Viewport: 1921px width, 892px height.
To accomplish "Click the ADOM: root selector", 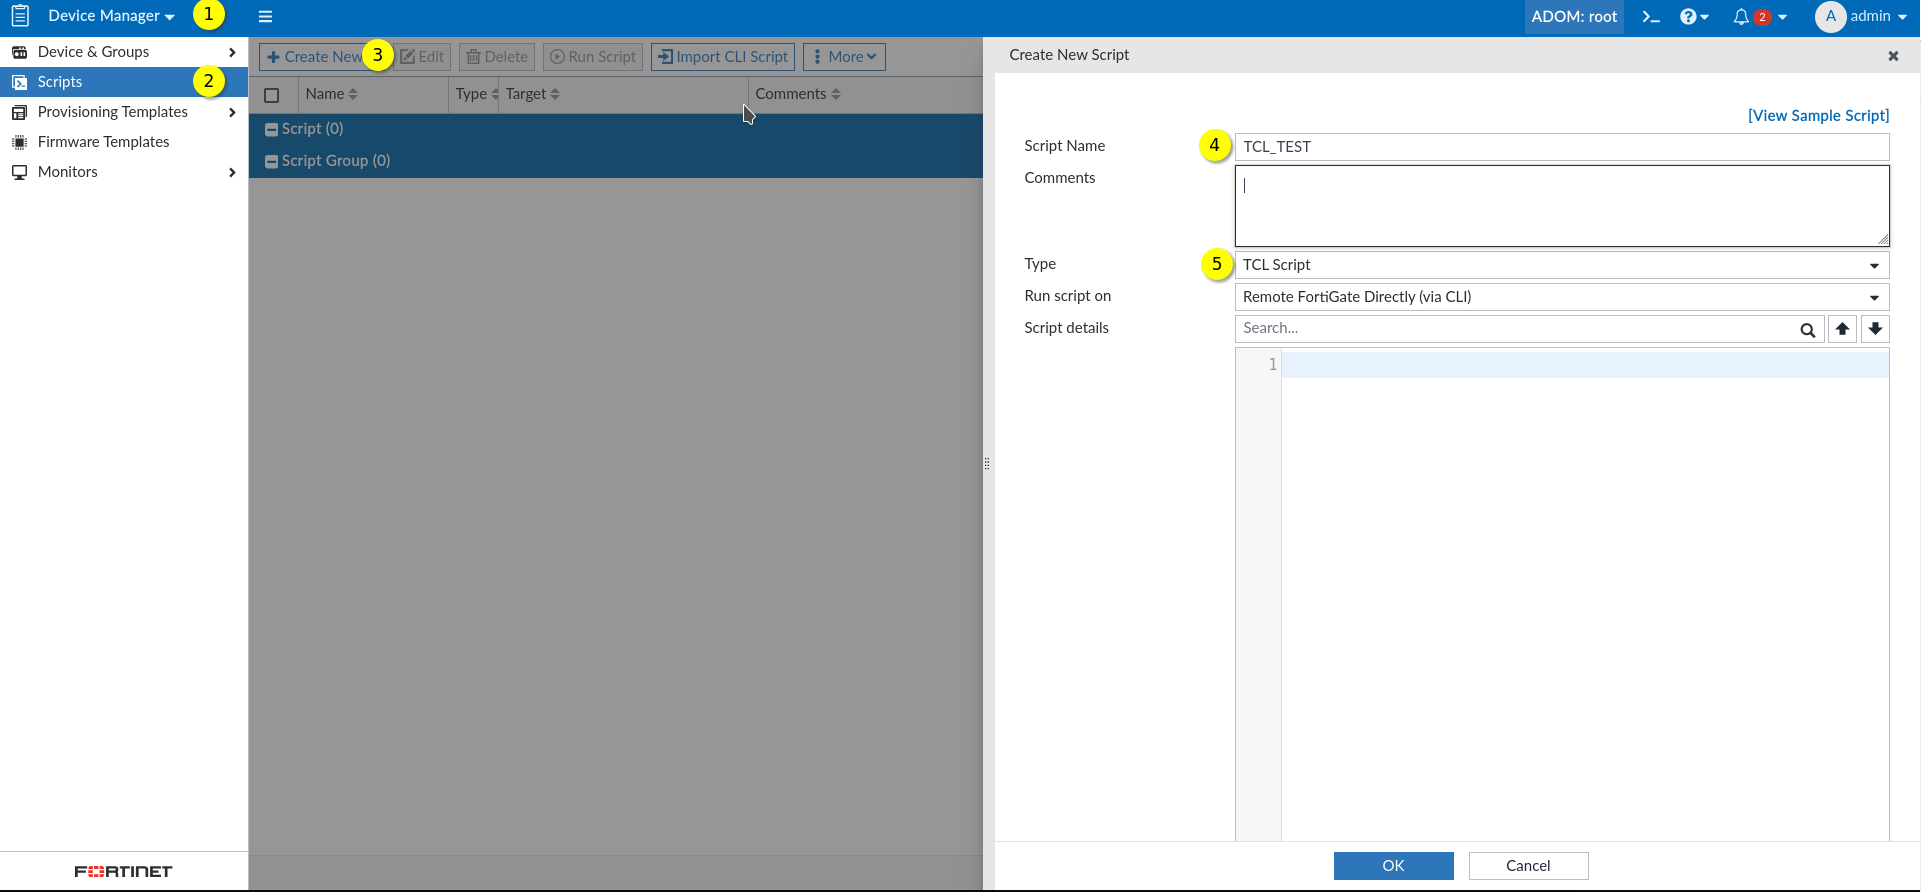I will 1574,17.
